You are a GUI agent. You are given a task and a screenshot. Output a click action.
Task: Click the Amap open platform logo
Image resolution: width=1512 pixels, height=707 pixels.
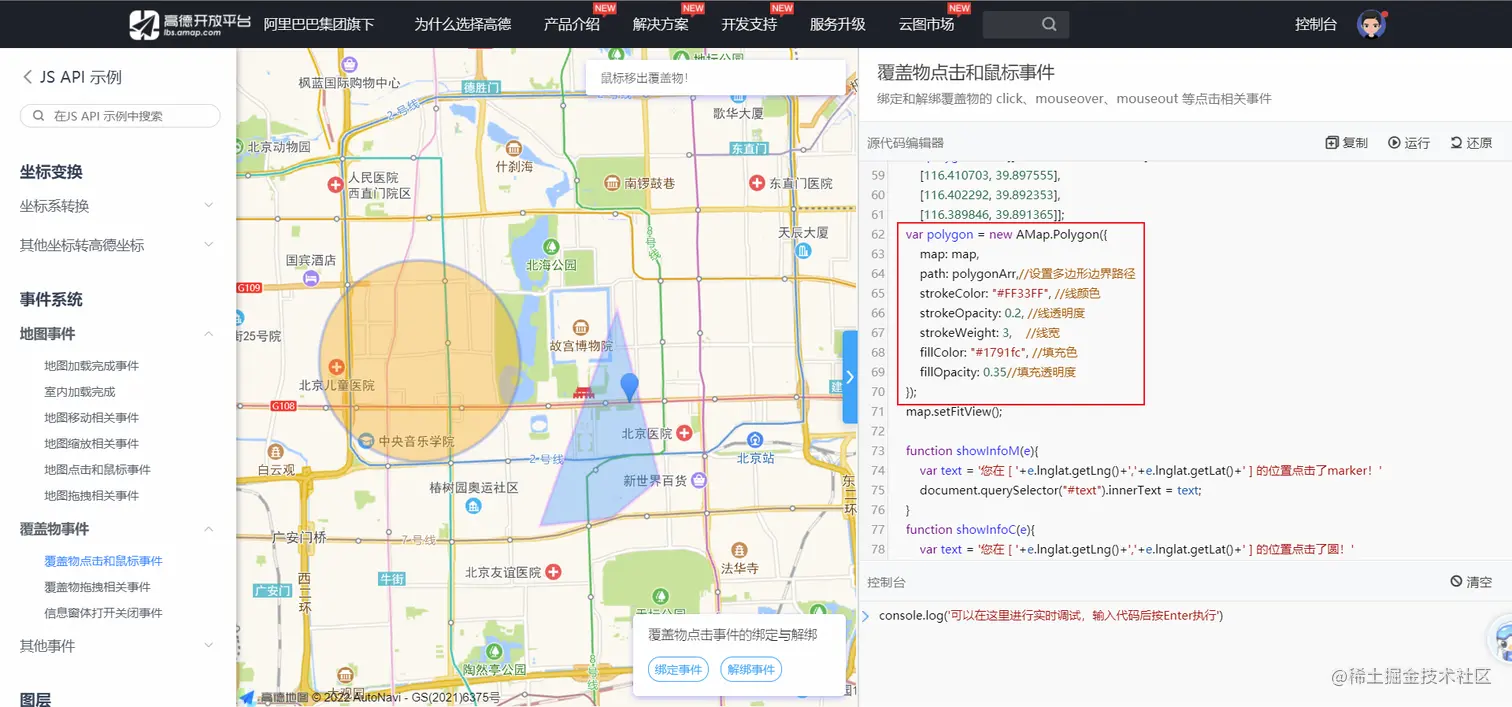click(x=191, y=24)
